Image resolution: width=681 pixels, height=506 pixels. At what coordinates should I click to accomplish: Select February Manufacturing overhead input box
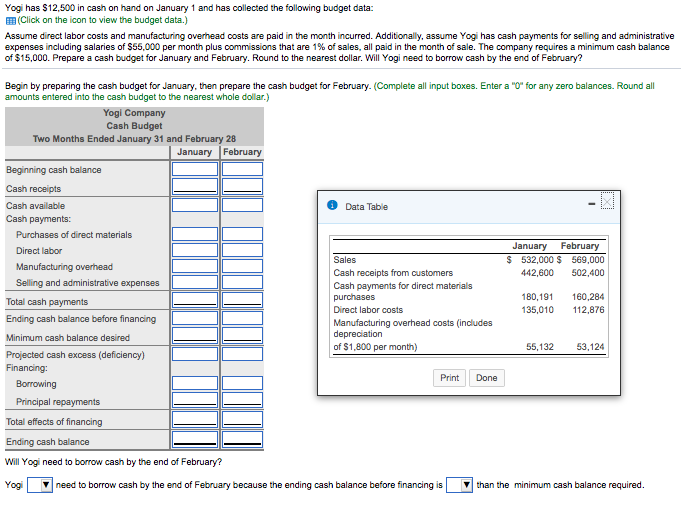[x=242, y=266]
